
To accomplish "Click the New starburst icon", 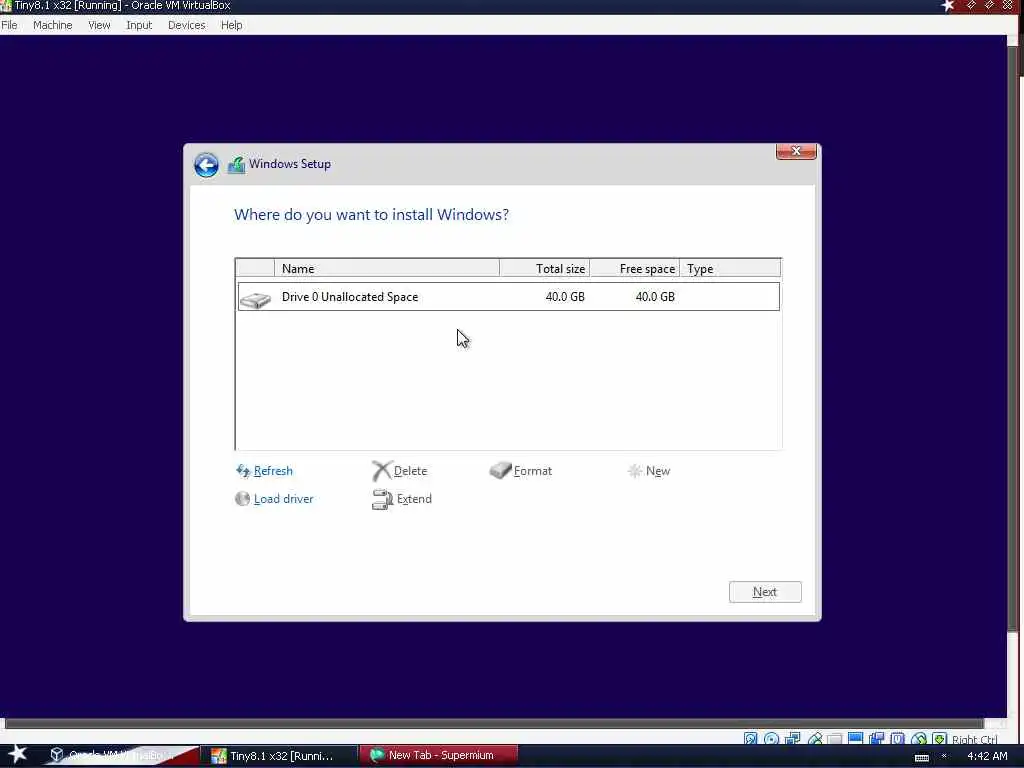I will click(634, 471).
